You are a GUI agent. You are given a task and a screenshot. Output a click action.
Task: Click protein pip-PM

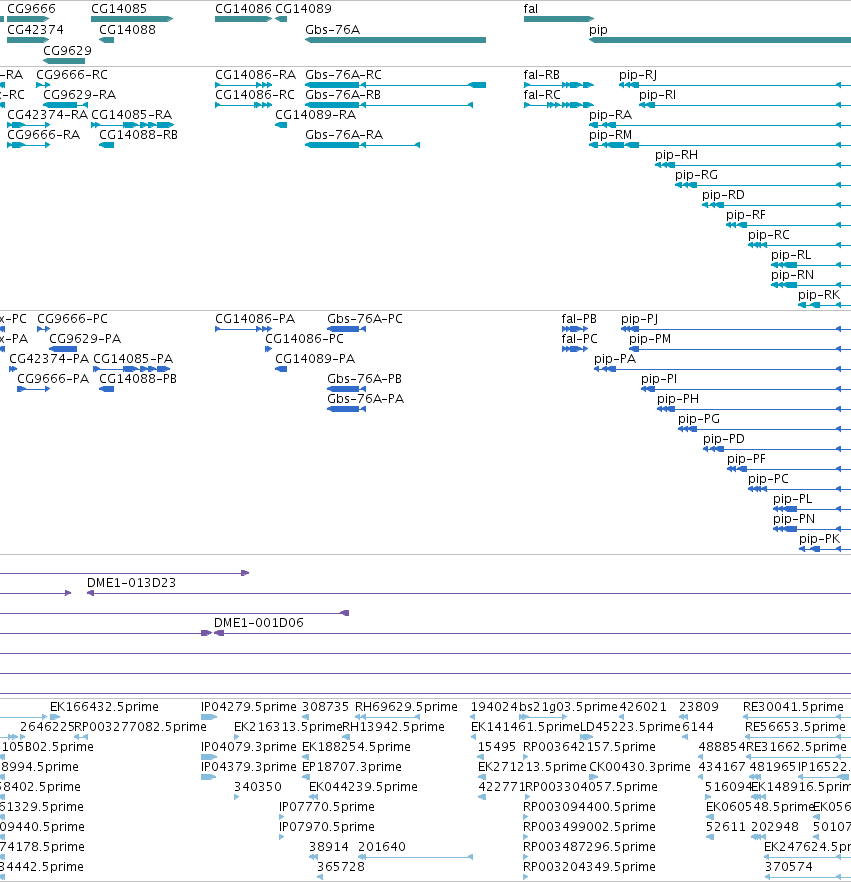pos(650,339)
